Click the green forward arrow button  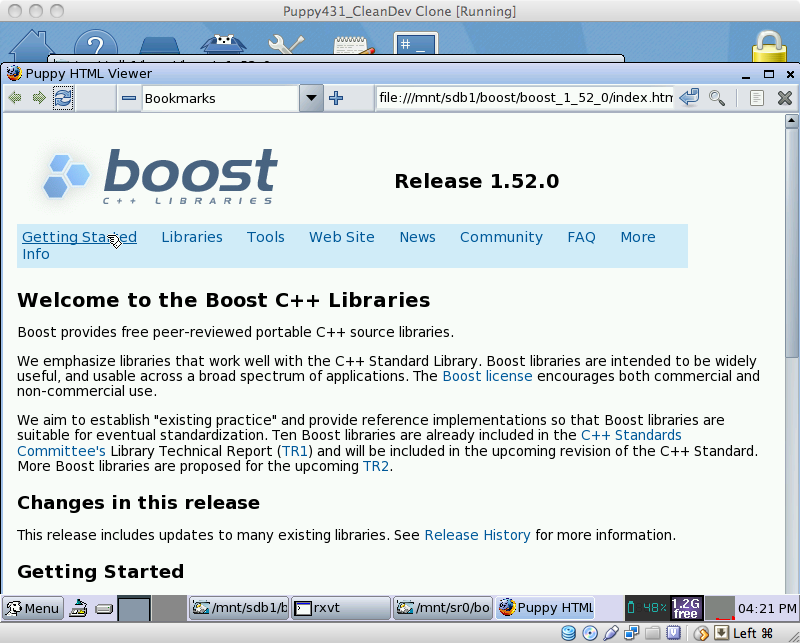tap(38, 98)
